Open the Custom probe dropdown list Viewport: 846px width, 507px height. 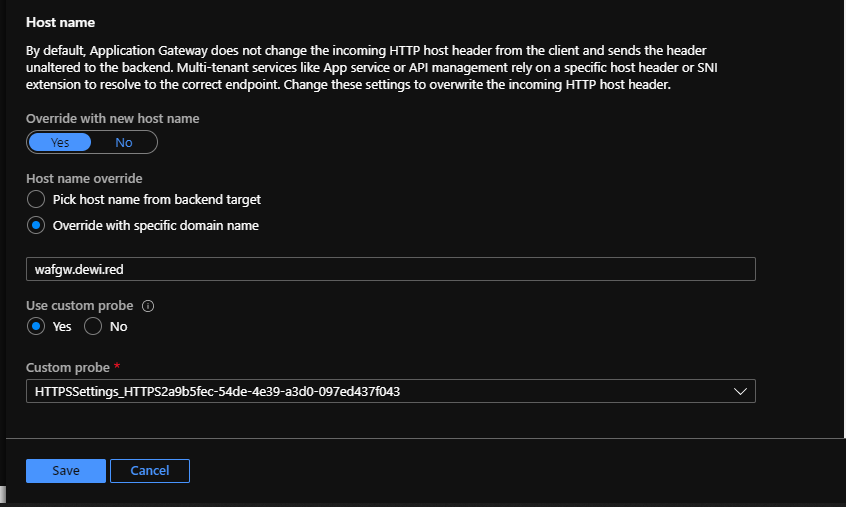(x=390, y=392)
